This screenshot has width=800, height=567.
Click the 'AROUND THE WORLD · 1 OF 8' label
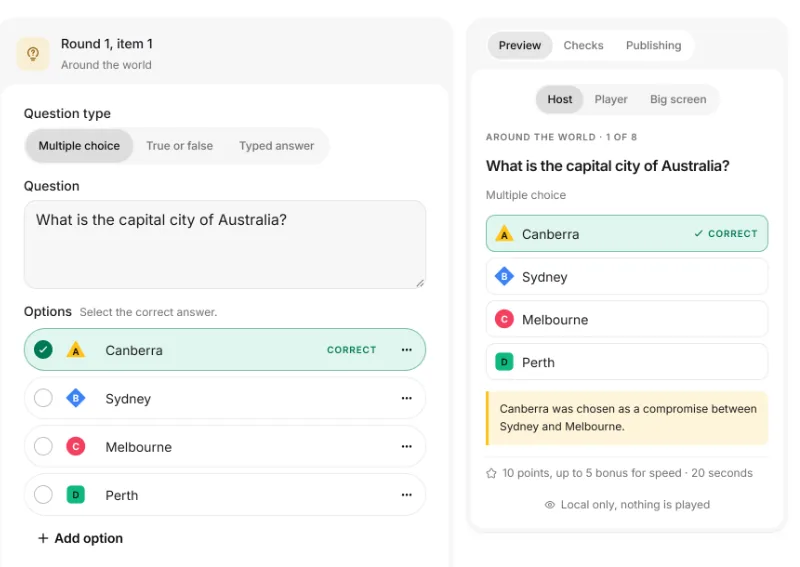[x=561, y=137]
